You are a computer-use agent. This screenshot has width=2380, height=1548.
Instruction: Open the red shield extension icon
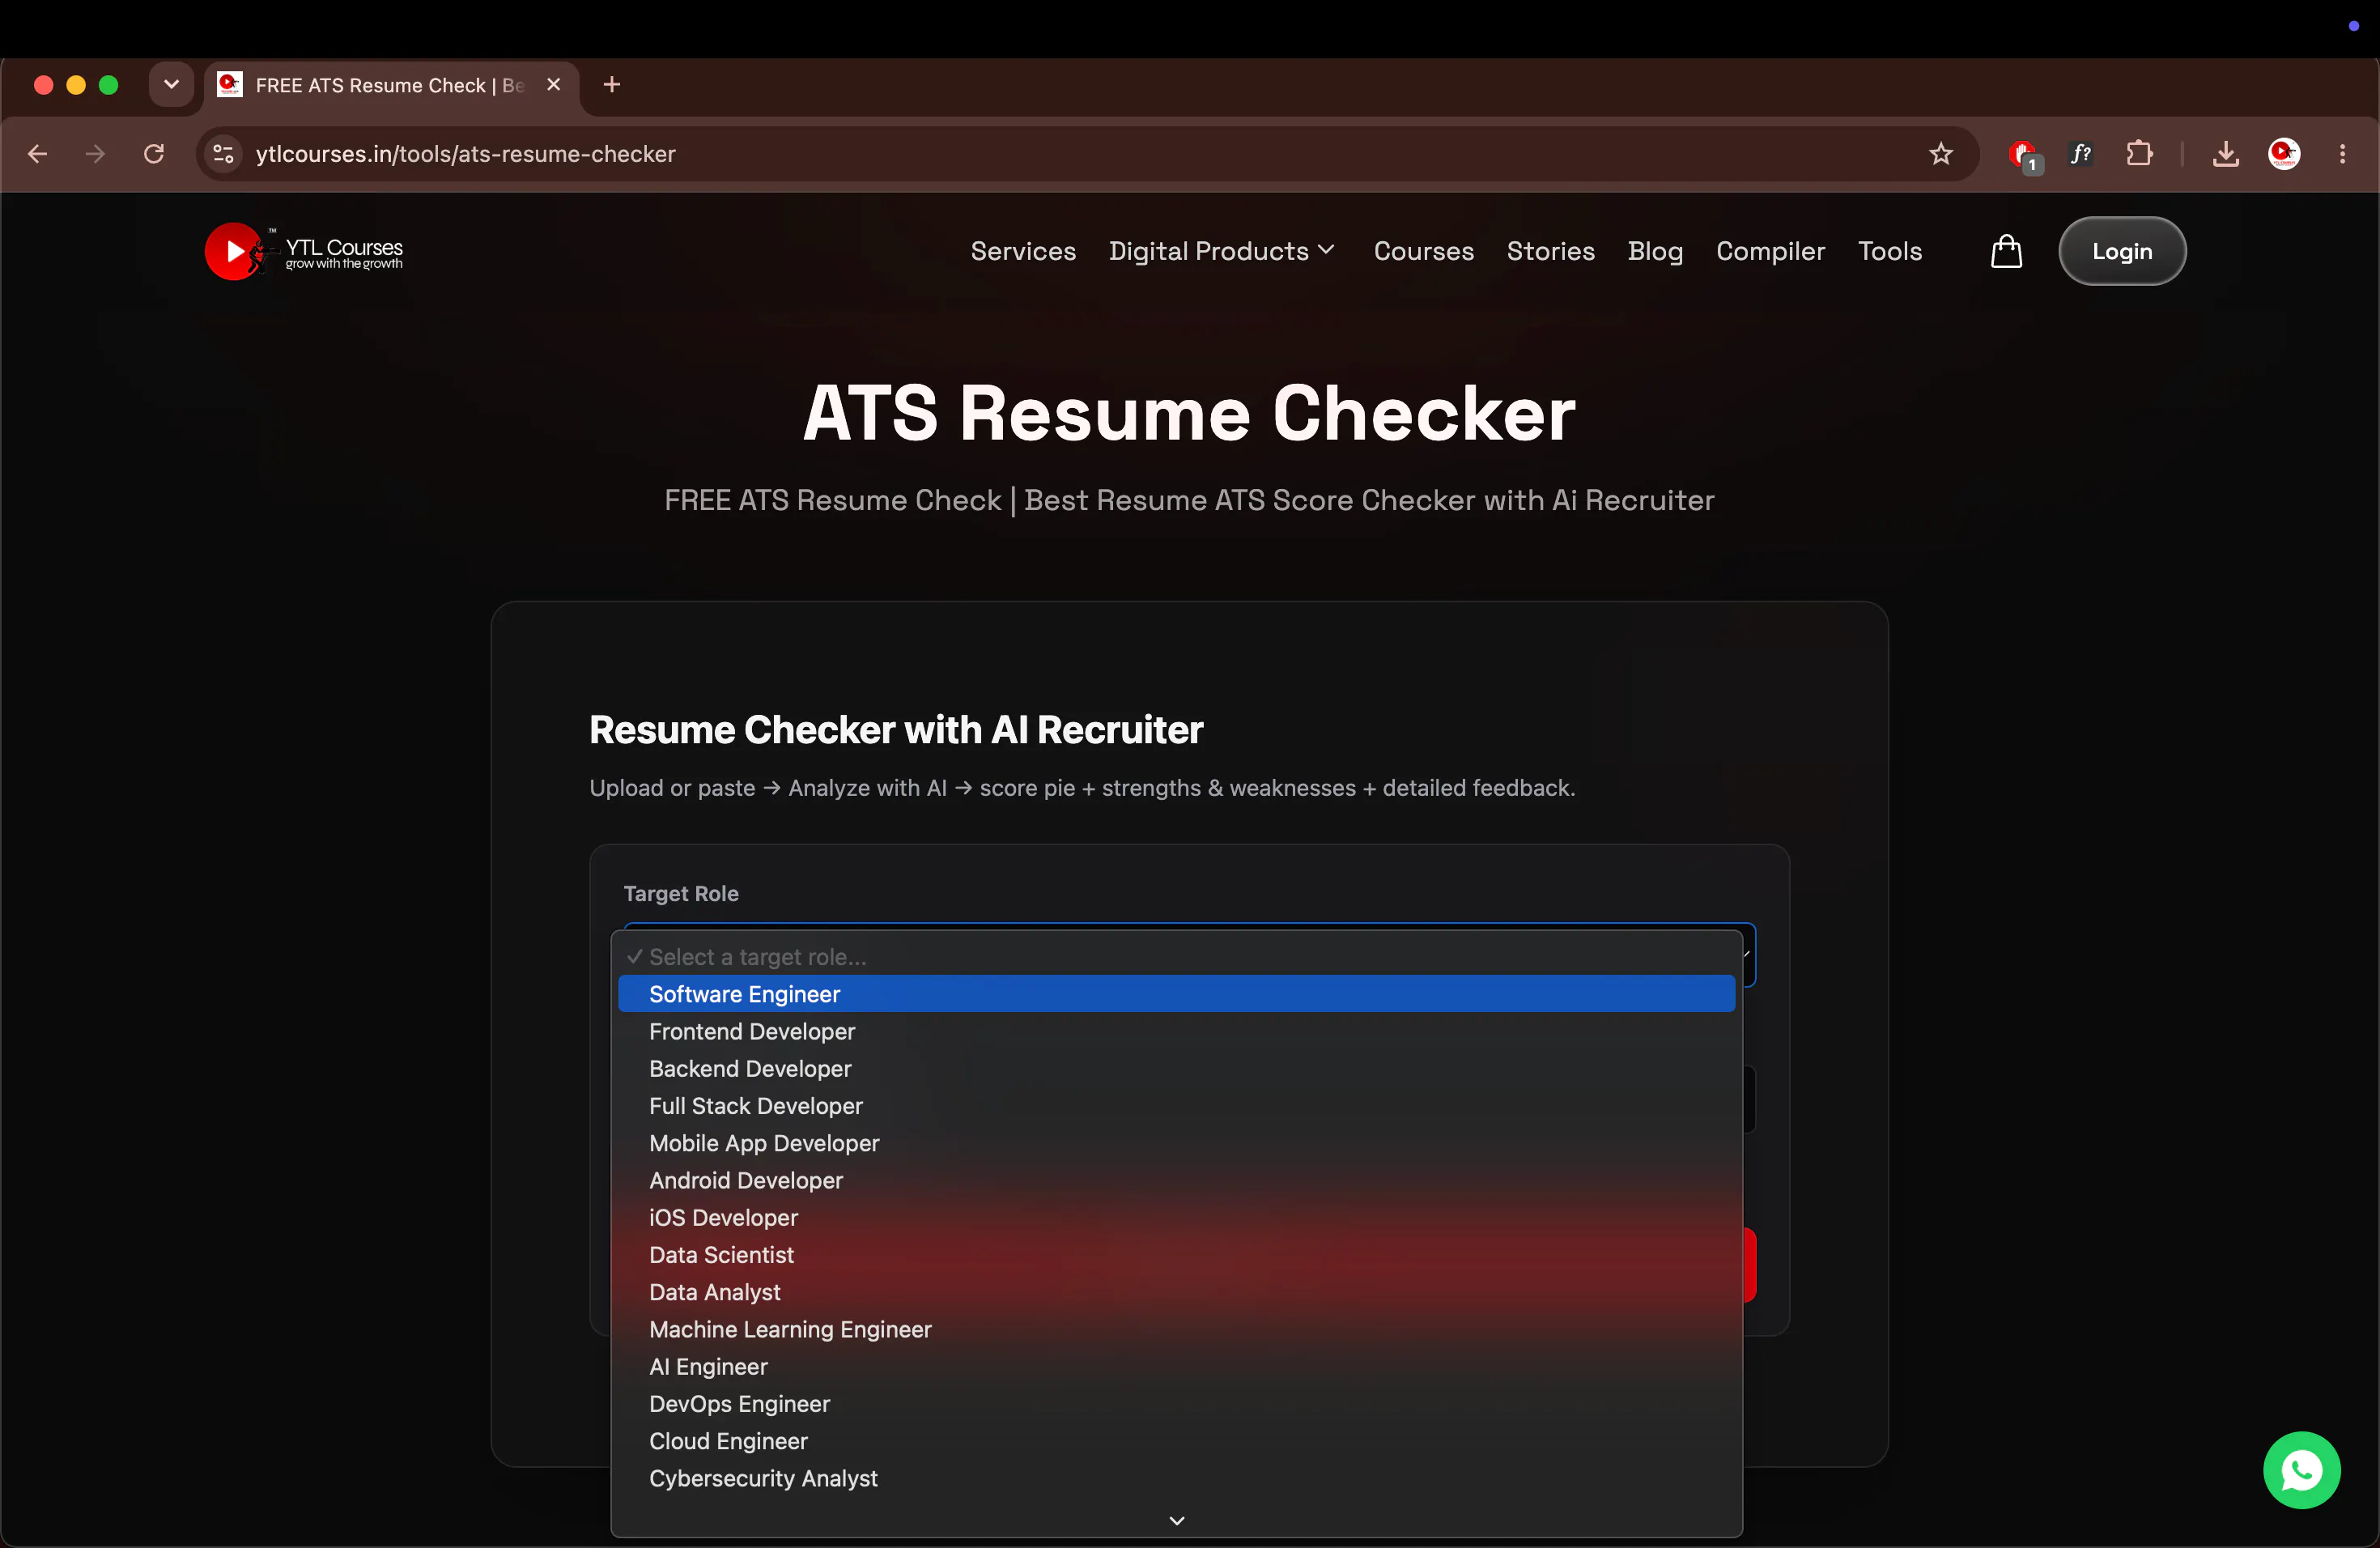[x=2023, y=155]
